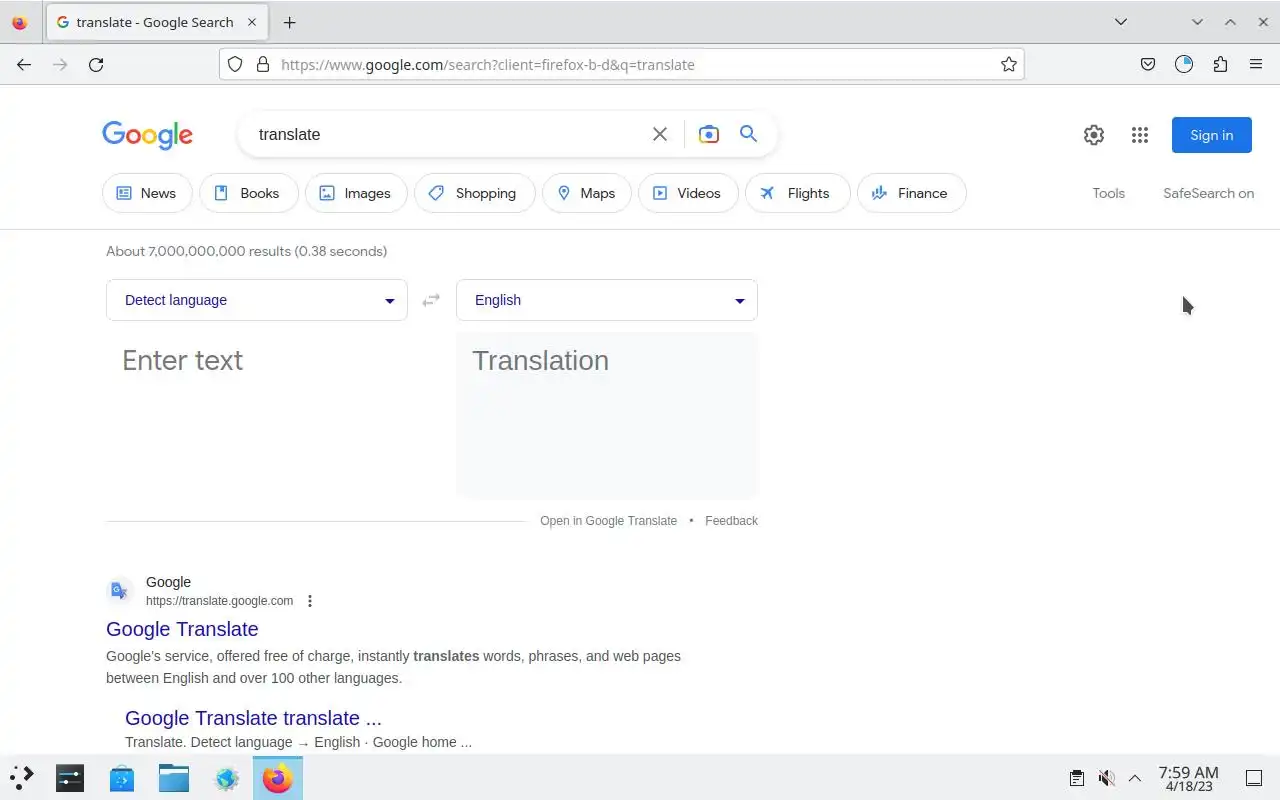The height and width of the screenshot is (800, 1280).
Task: Click the translate.google.com URL text
Action: pos(220,601)
